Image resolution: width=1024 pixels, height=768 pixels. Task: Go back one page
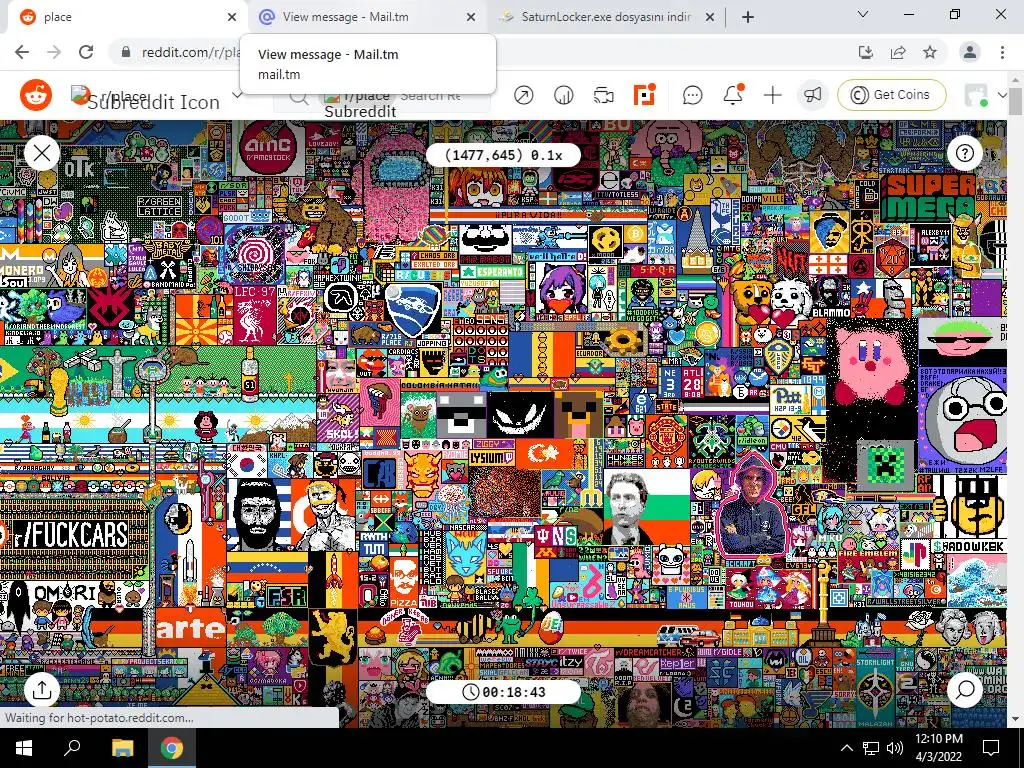pos(22,52)
